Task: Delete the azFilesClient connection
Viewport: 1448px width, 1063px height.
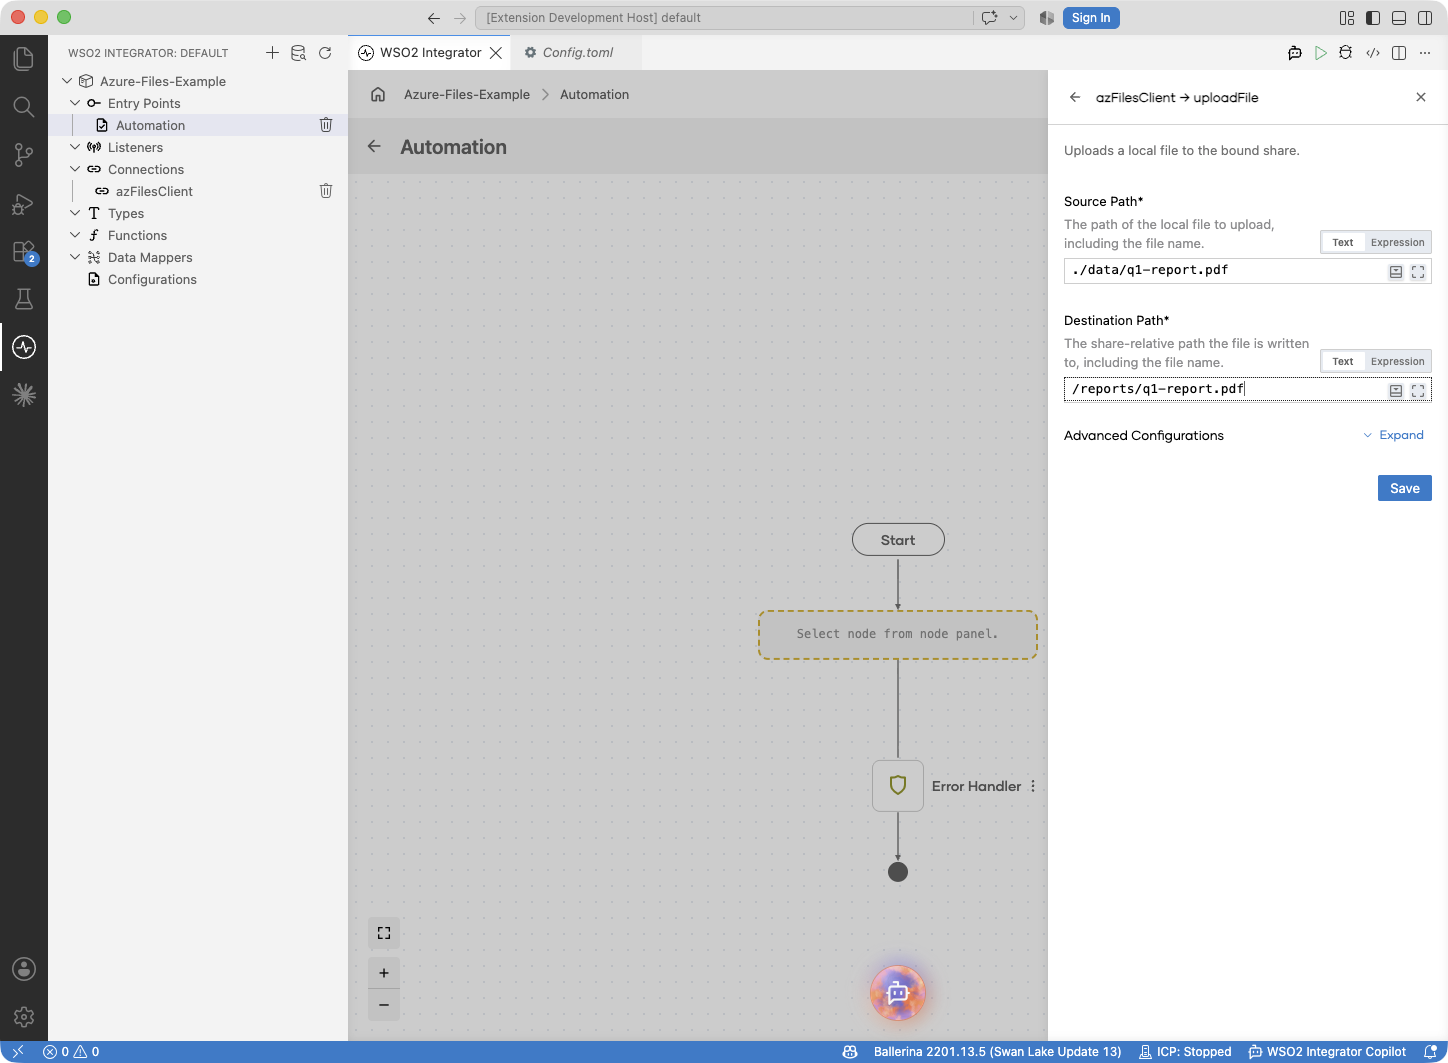Action: 325,191
